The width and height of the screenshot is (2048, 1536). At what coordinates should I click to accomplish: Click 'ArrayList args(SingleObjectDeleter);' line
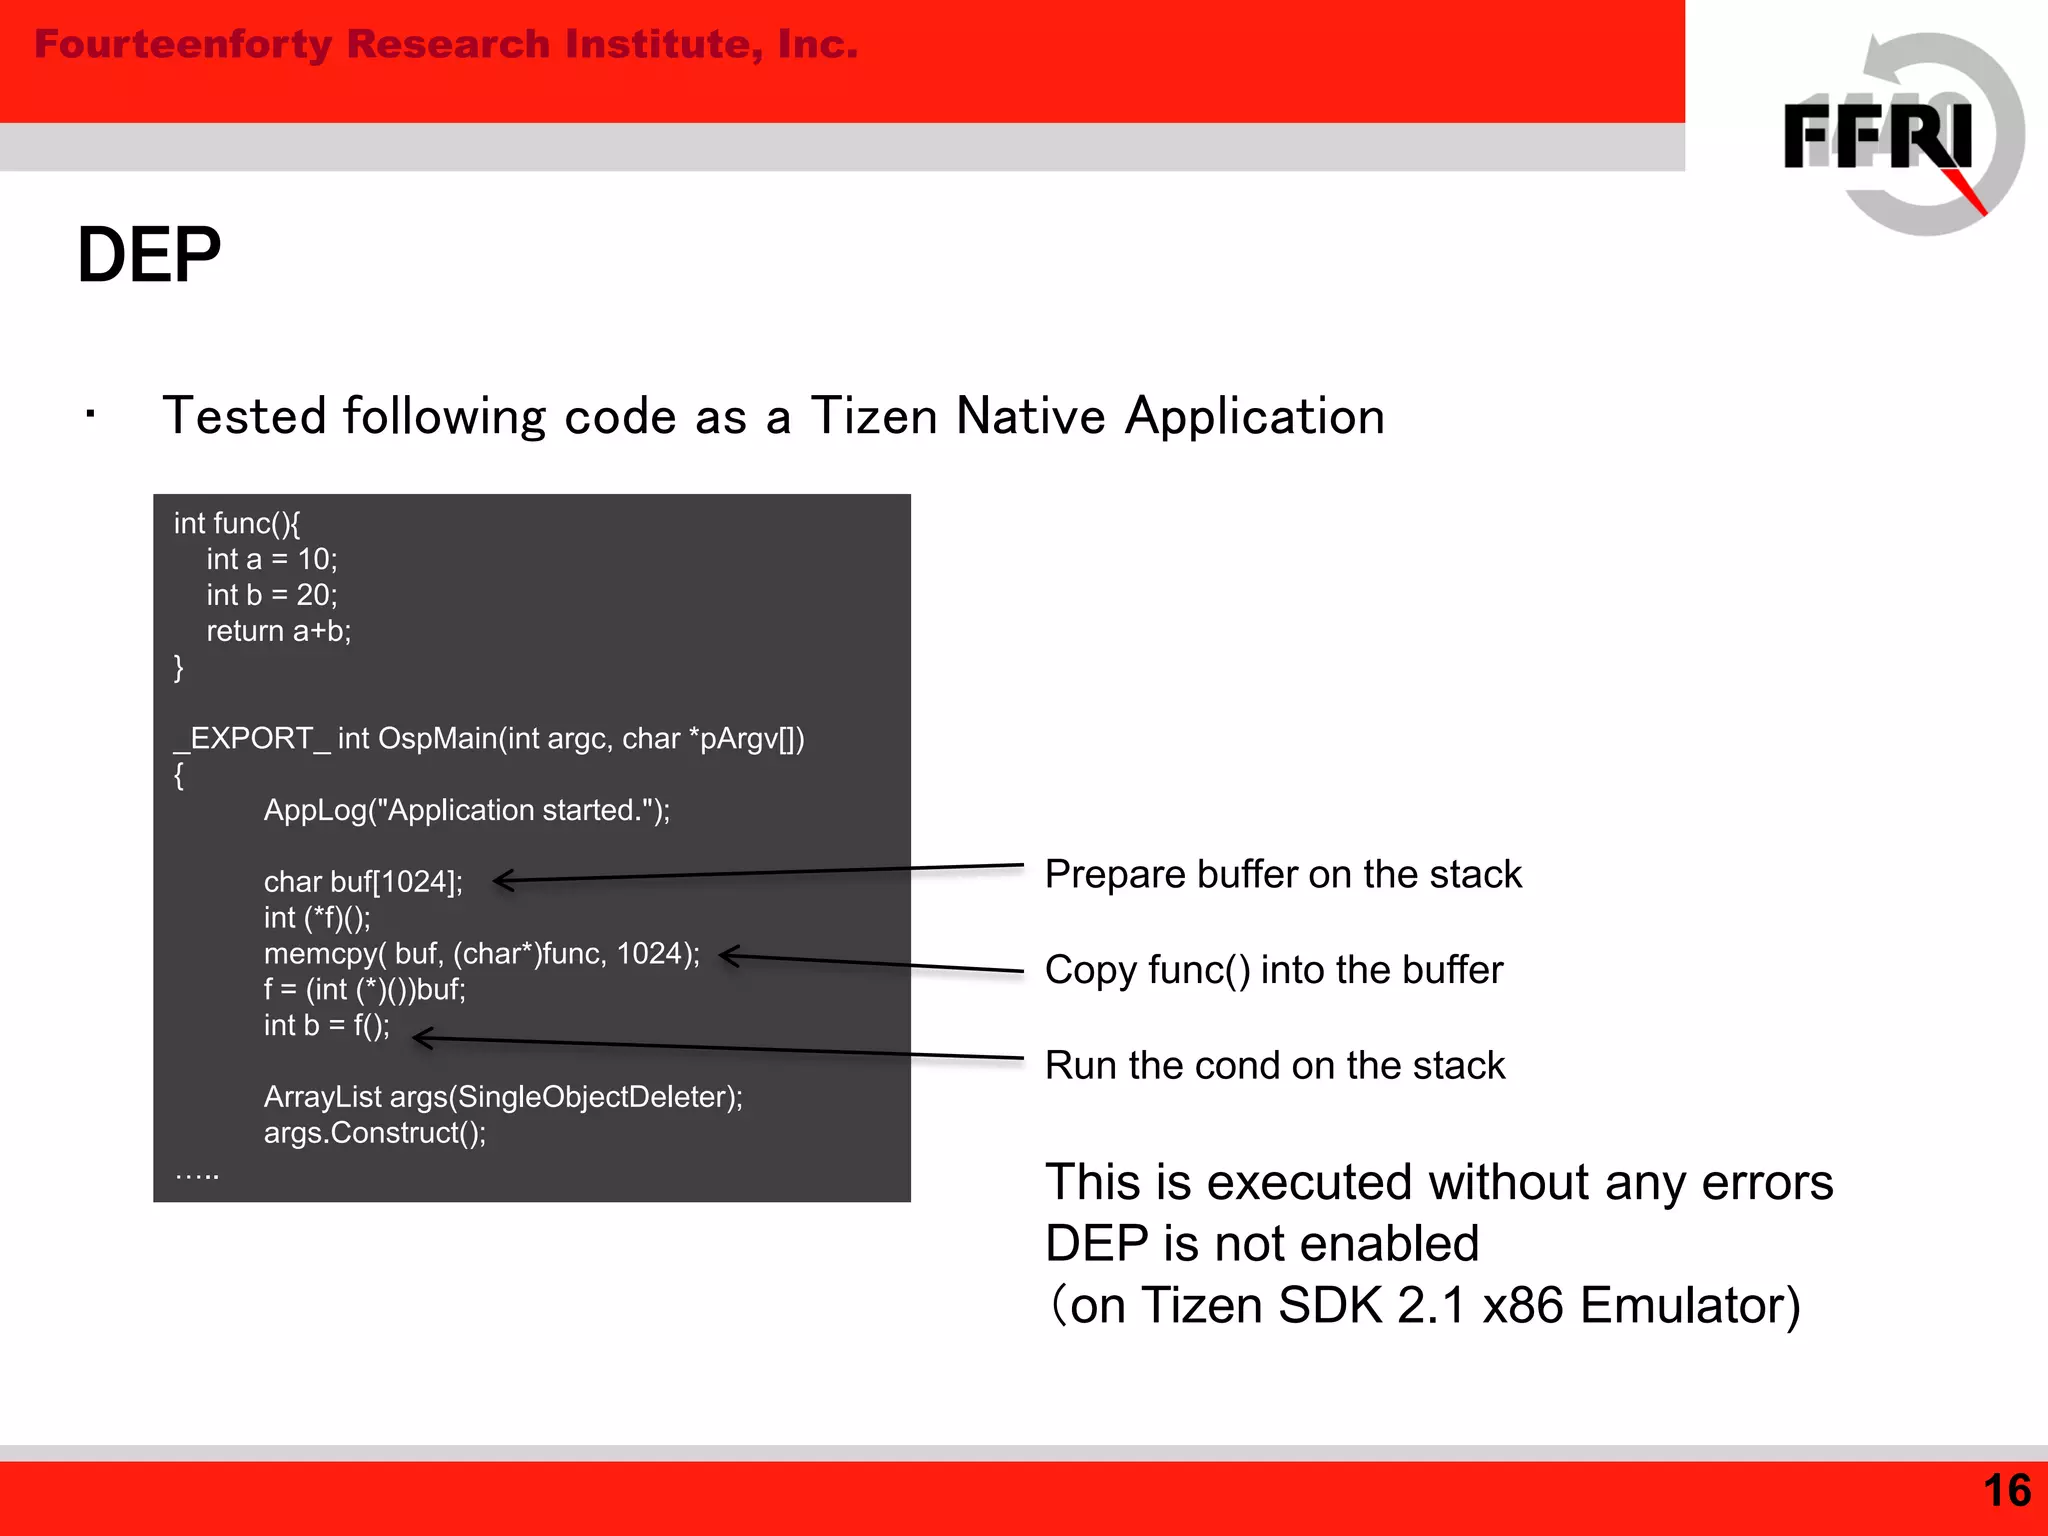503,1097
